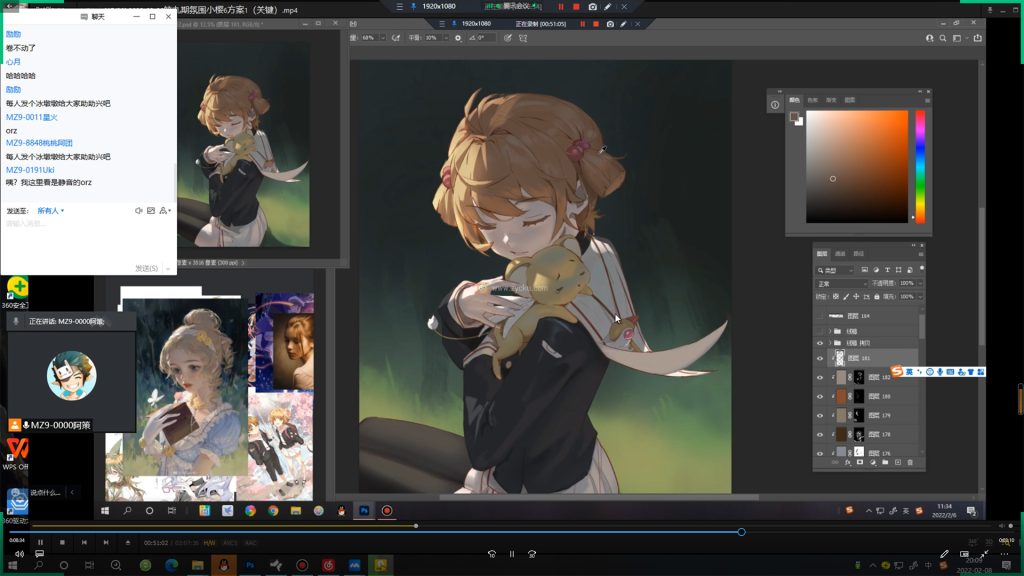Click the 发送(S) send button in chat
This screenshot has height=576, width=1024.
(x=146, y=268)
